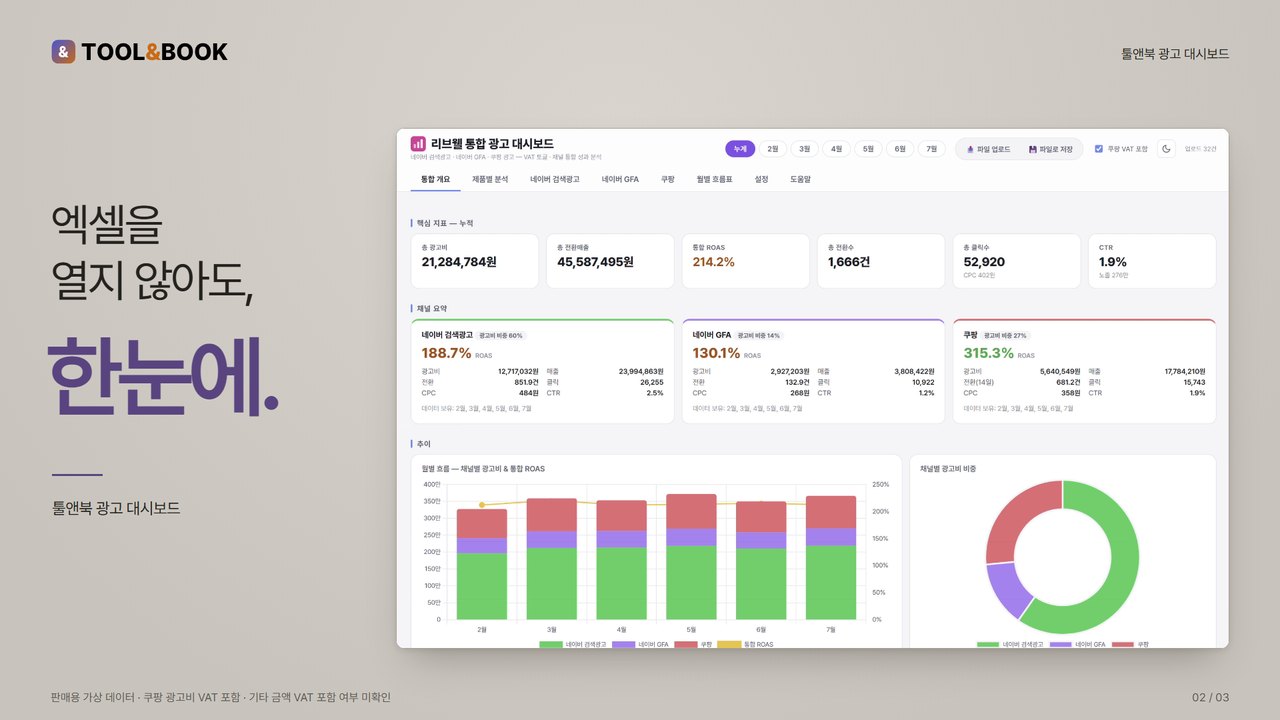This screenshot has width=1280, height=720.
Task: Click the 총 전환수 value 1,666건
Action: tap(849, 262)
